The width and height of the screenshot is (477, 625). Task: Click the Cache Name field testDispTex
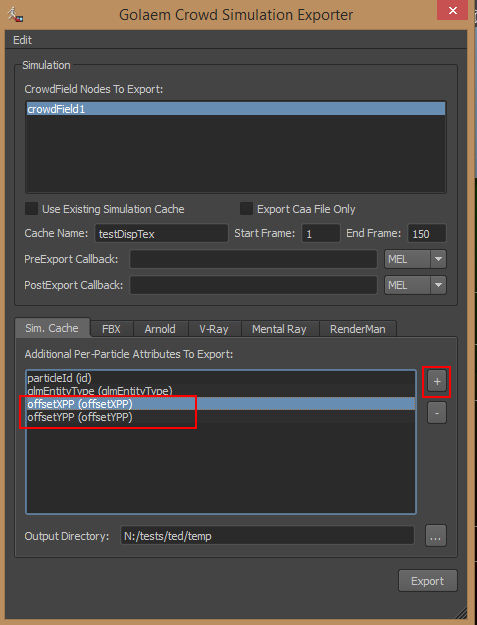(161, 233)
